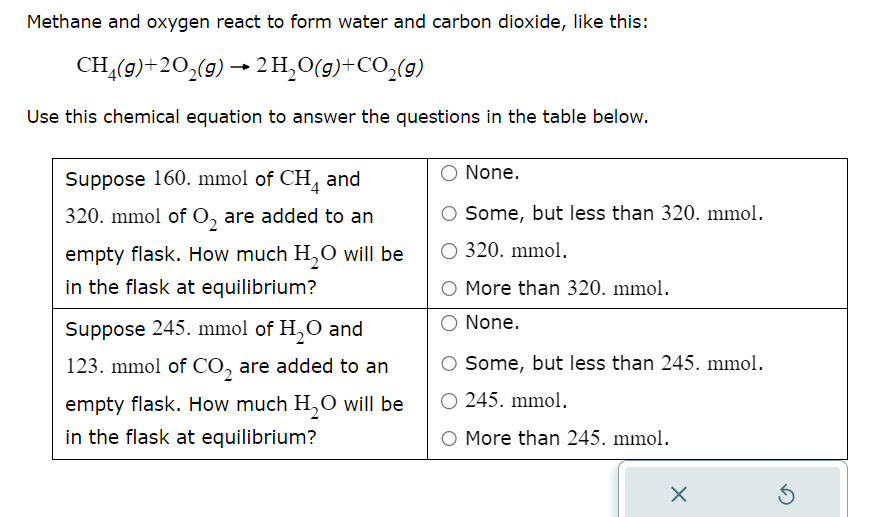Screen dimensions: 887x517
Task: Click the second question cell about 245. mmol H2O
Action: pyautogui.click(x=240, y=384)
